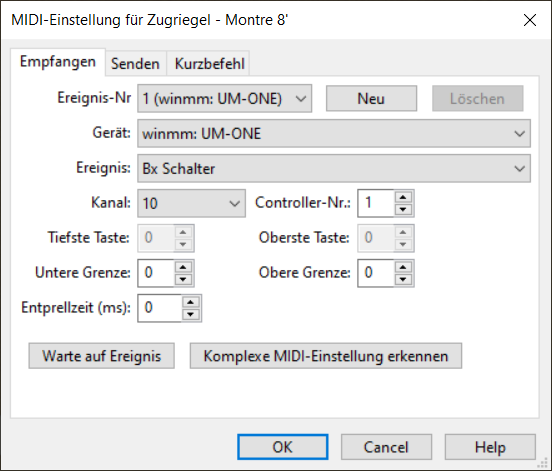This screenshot has width=552, height=471.
Task: Click Warte auf Ereignis button
Action: [101, 356]
